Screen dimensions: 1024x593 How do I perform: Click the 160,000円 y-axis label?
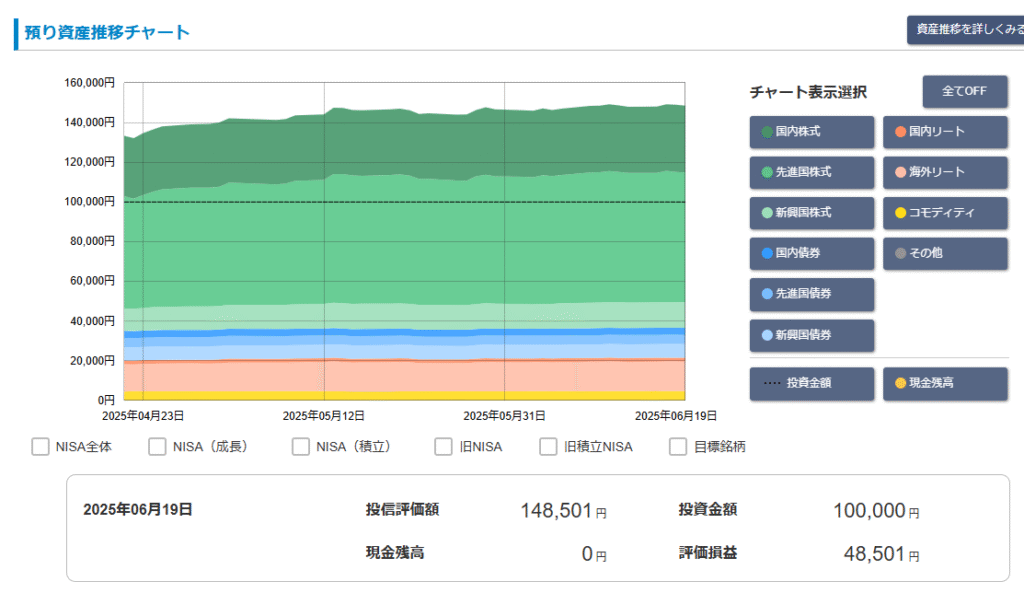coord(89,83)
